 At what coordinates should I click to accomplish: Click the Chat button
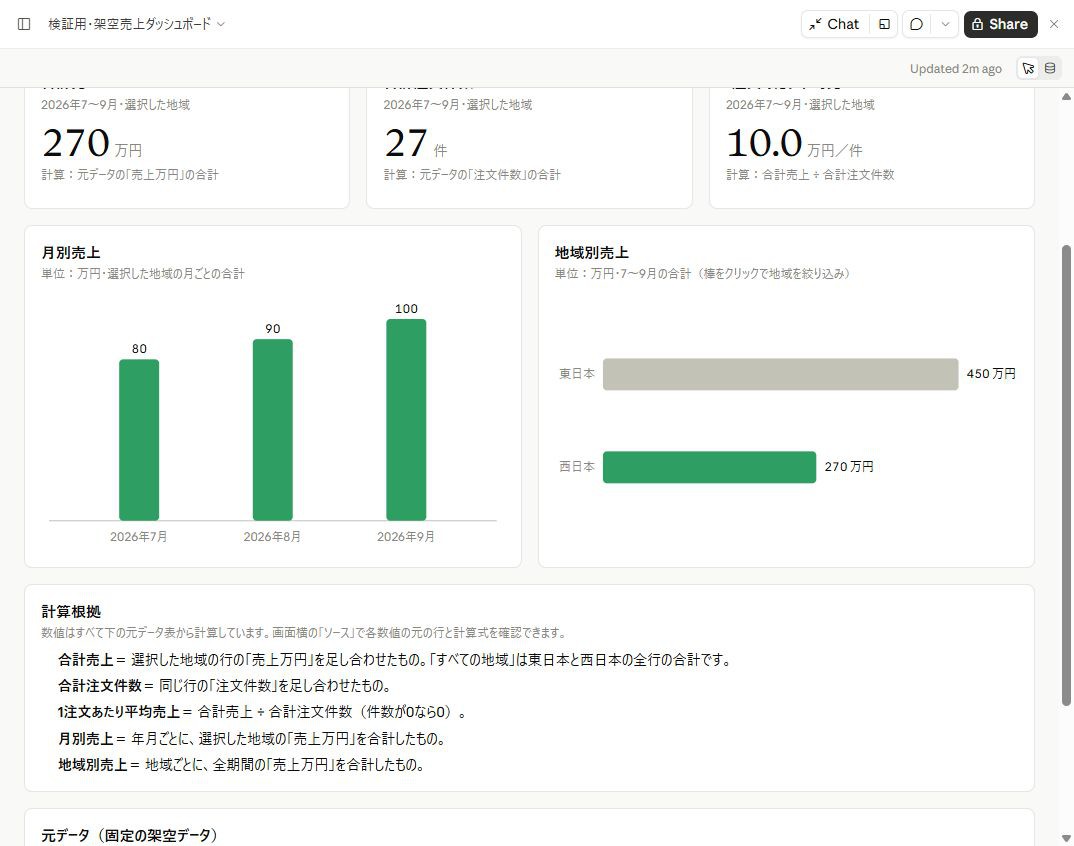[x=835, y=24]
